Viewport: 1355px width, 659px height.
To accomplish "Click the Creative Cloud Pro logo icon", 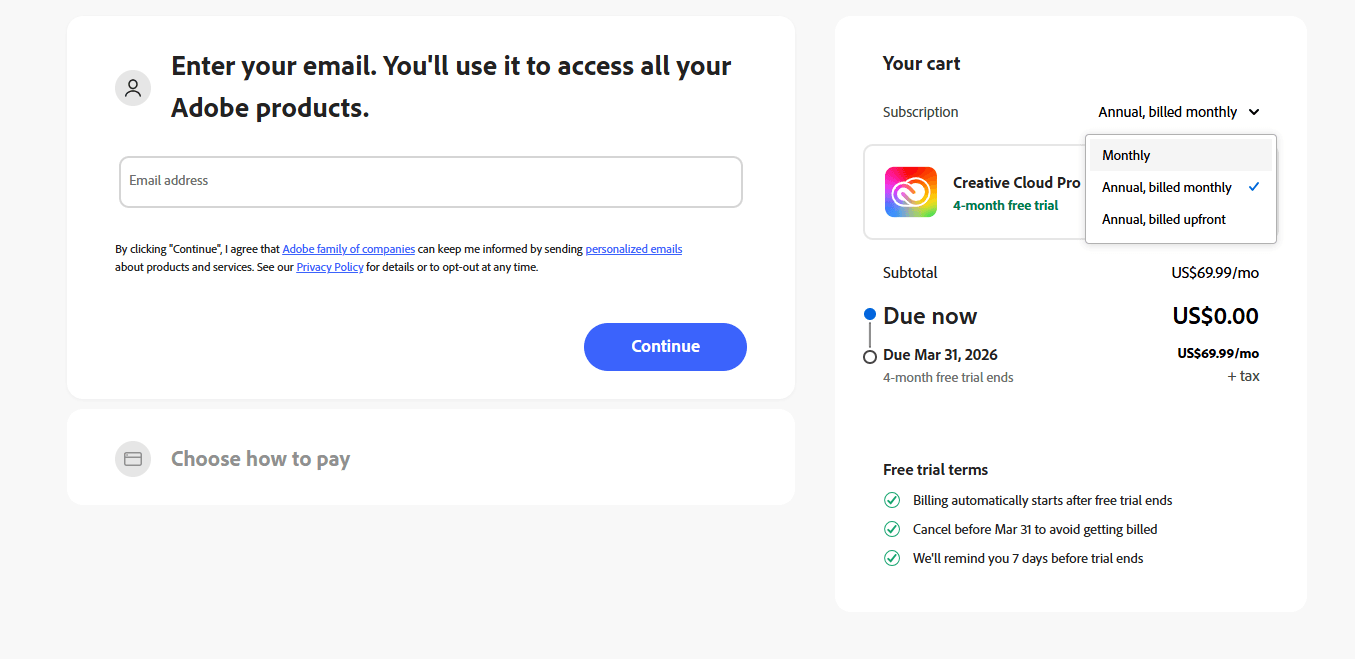I will [910, 192].
